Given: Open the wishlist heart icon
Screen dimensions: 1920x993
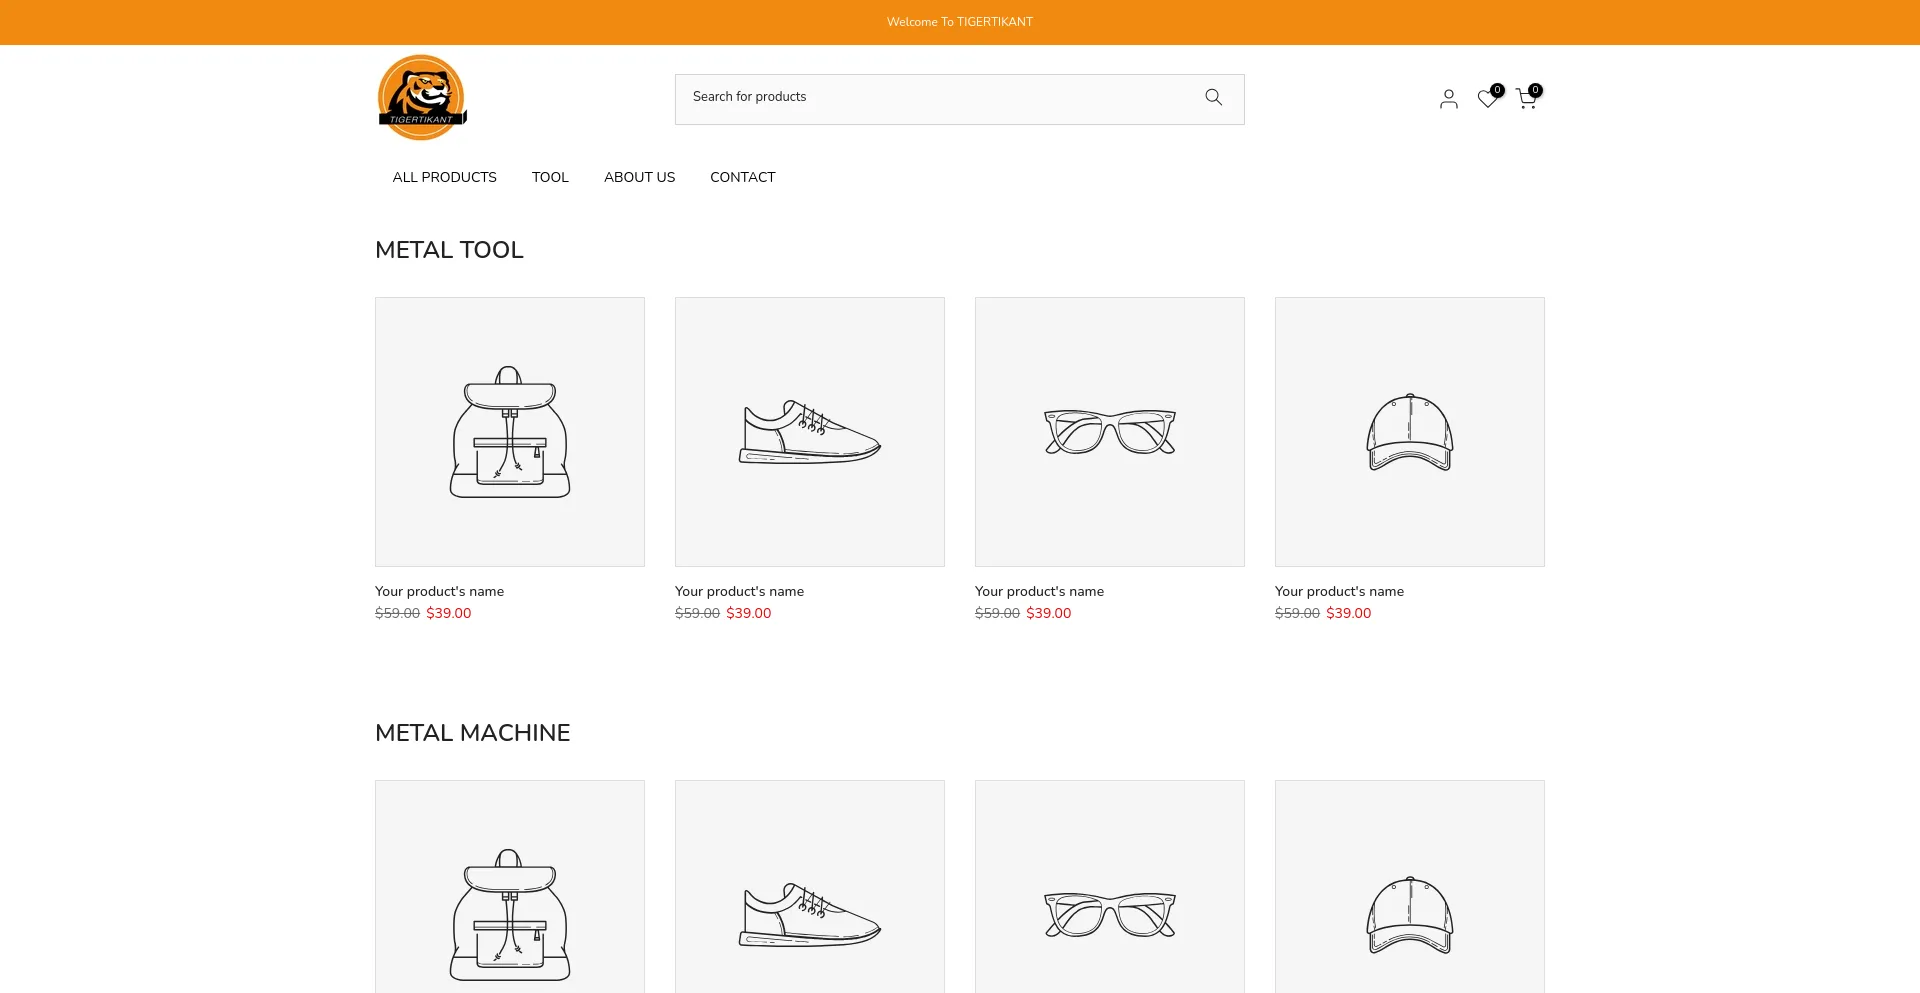Looking at the screenshot, I should 1490,97.
